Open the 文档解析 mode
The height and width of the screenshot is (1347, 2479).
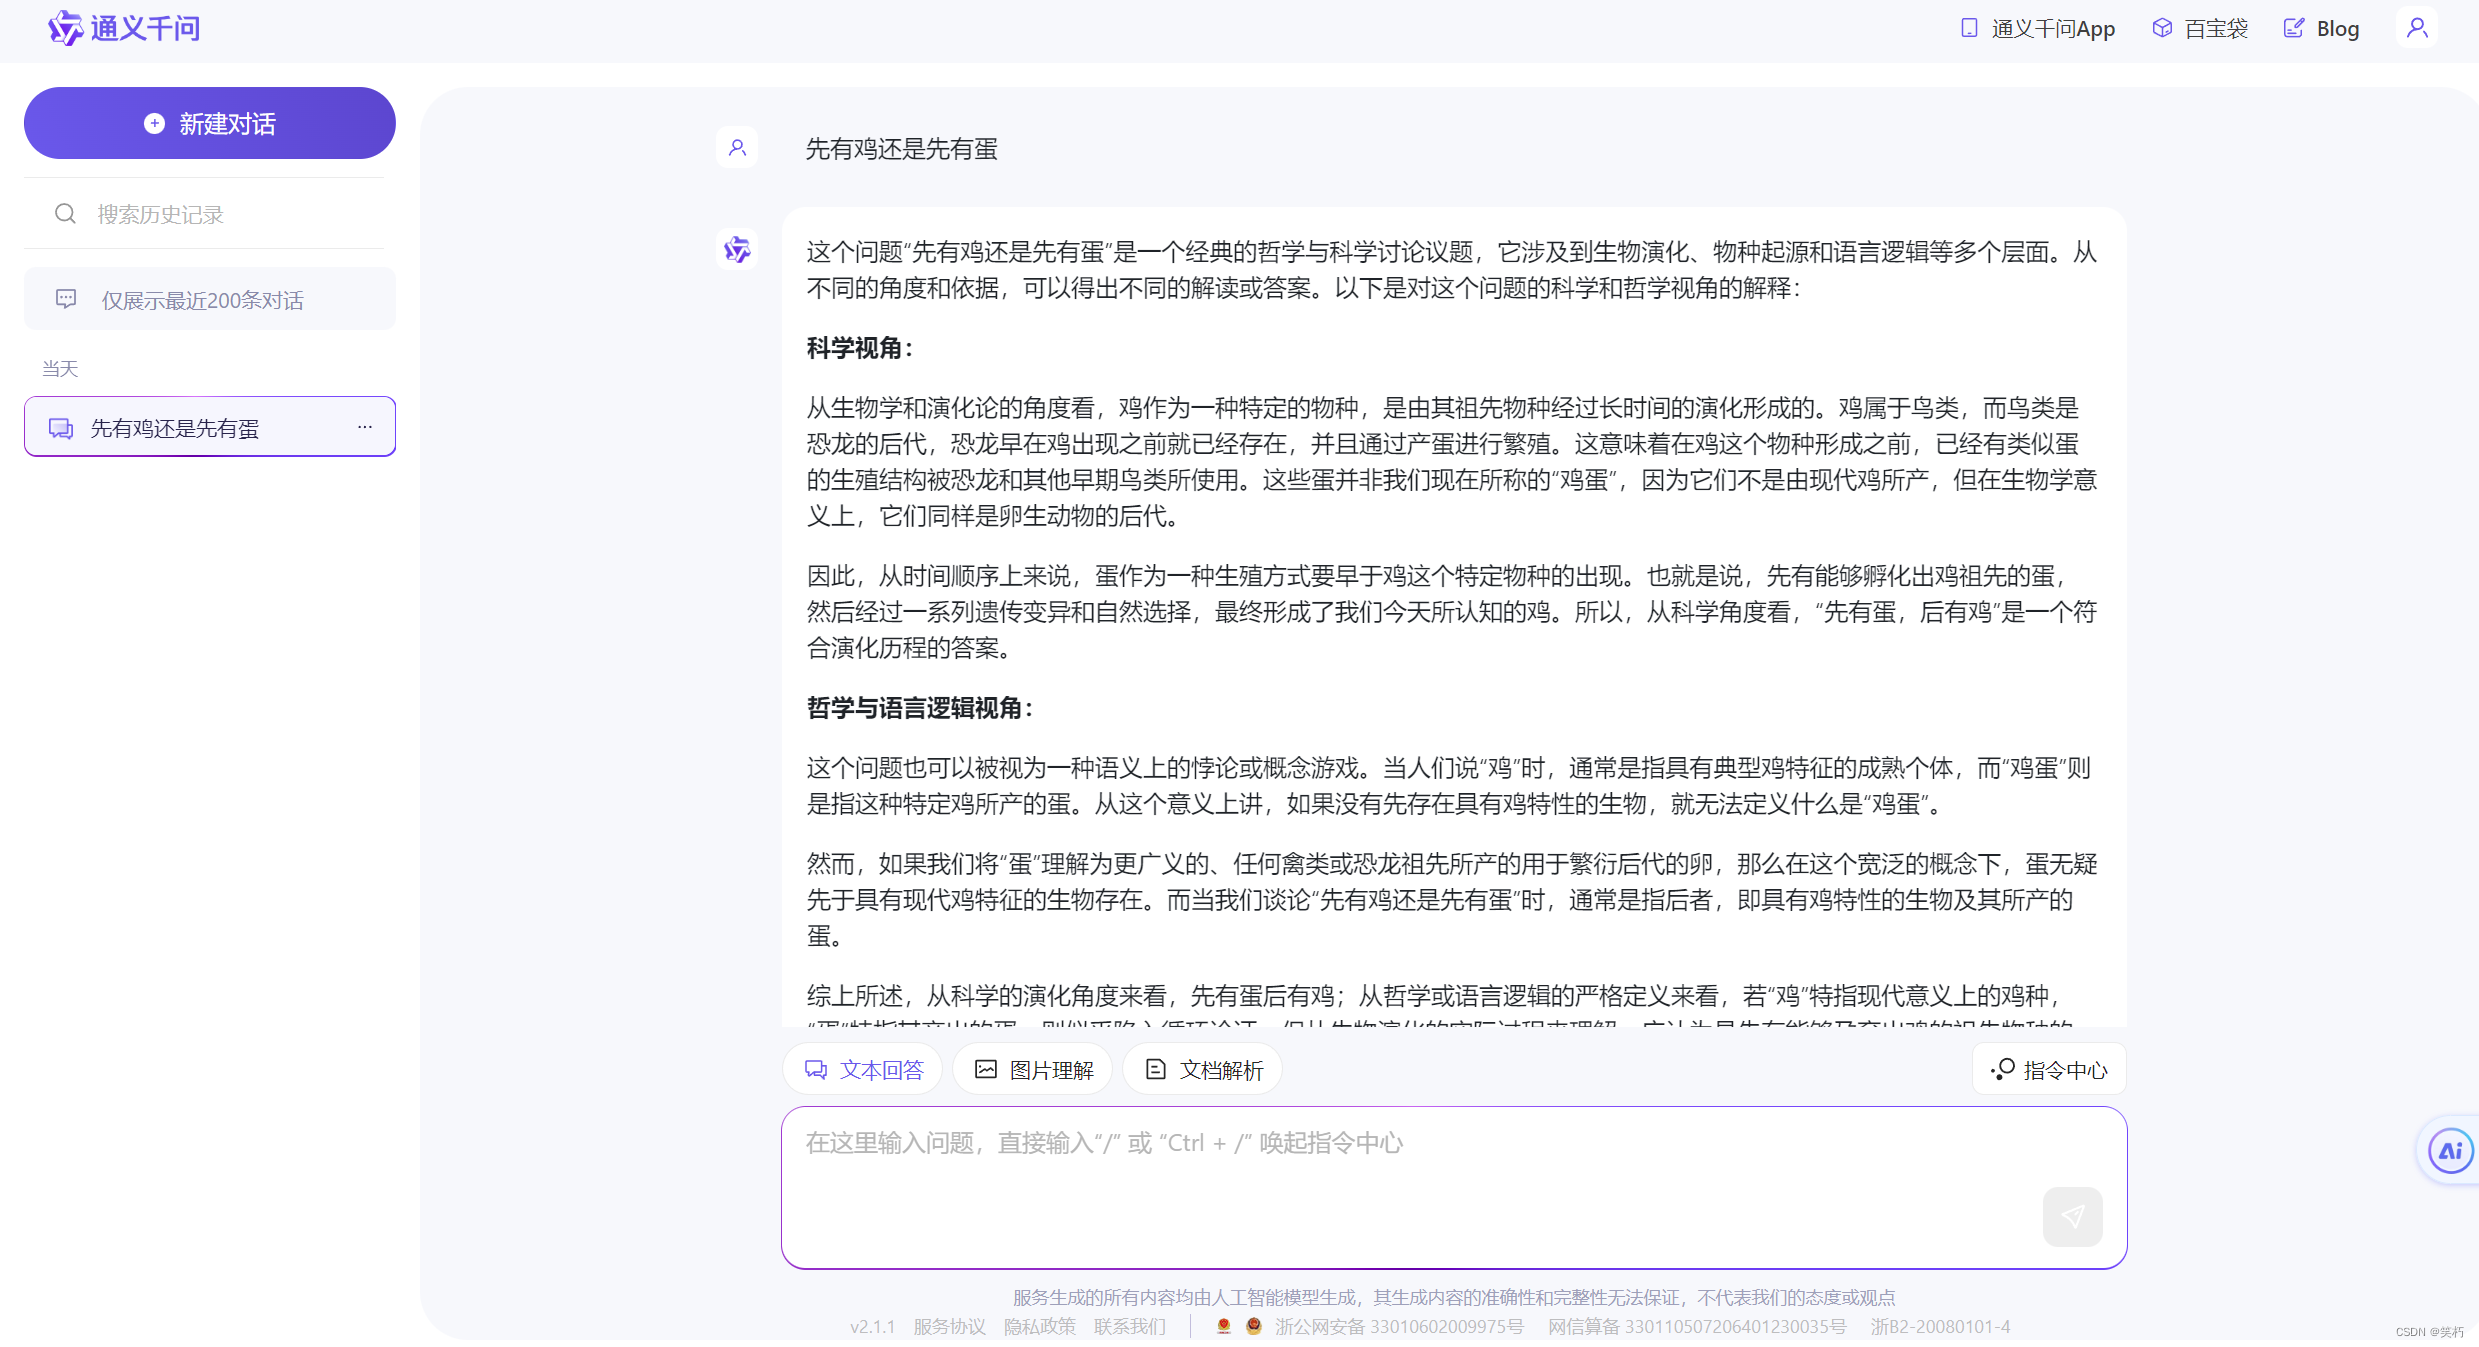[x=1202, y=1069]
